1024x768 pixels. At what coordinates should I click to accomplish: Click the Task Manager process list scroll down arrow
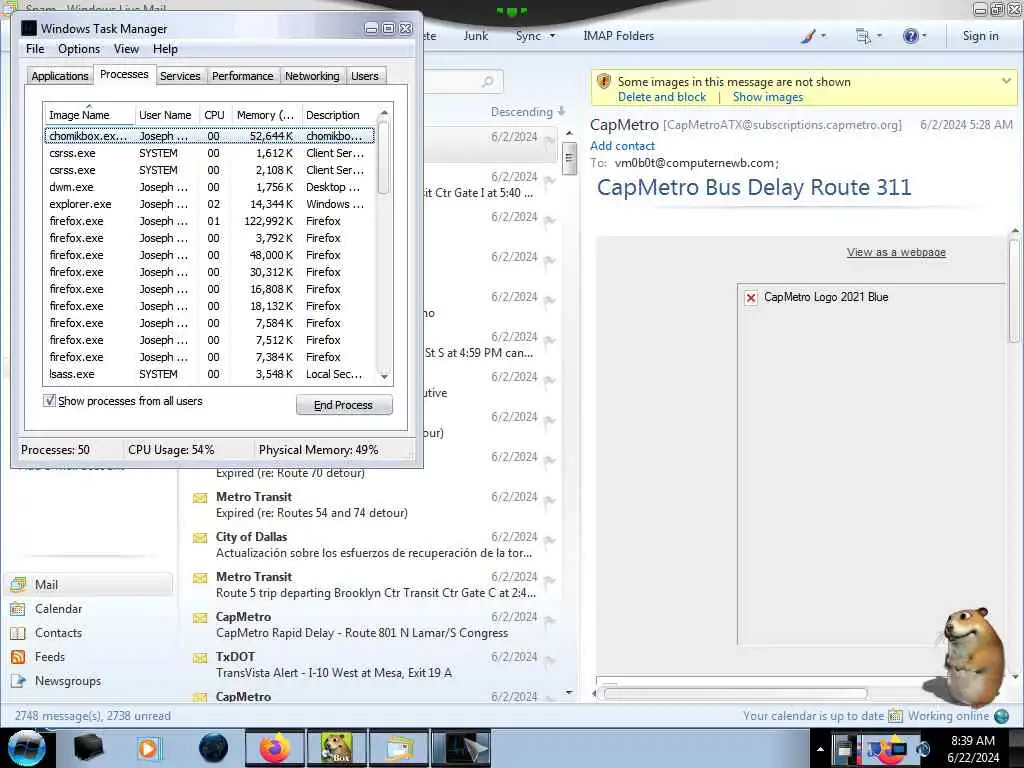[384, 377]
